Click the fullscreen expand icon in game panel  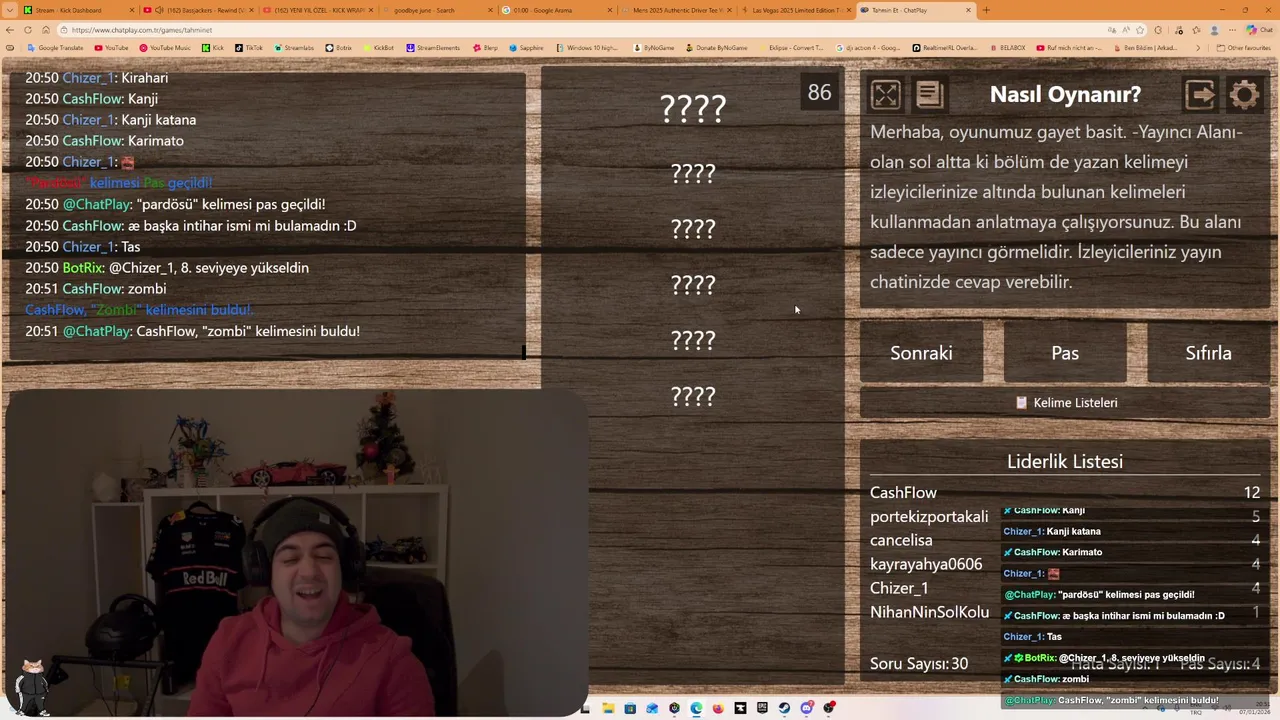885,95
